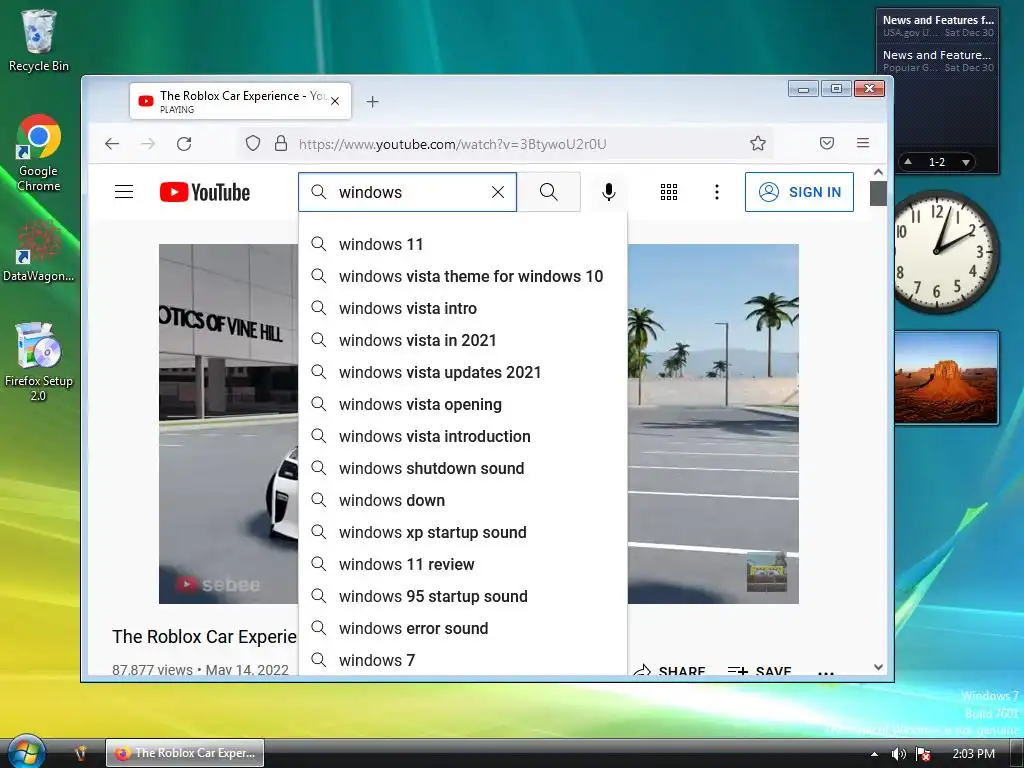Click SHARE under the video
The image size is (1024, 768).
(669, 671)
